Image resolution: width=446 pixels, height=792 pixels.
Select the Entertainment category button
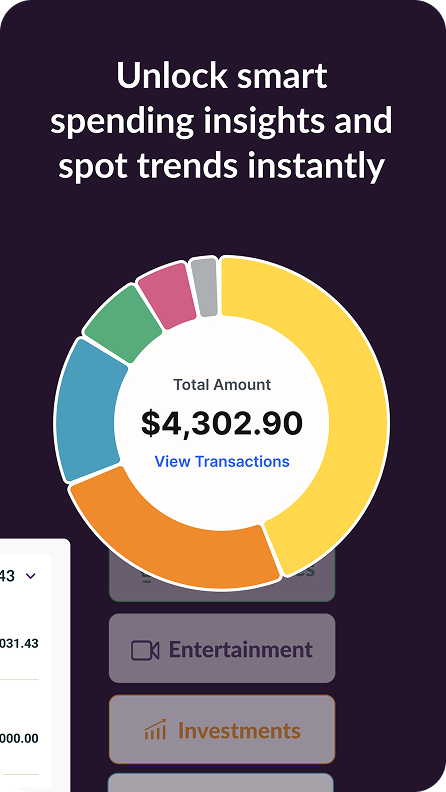tap(222, 648)
